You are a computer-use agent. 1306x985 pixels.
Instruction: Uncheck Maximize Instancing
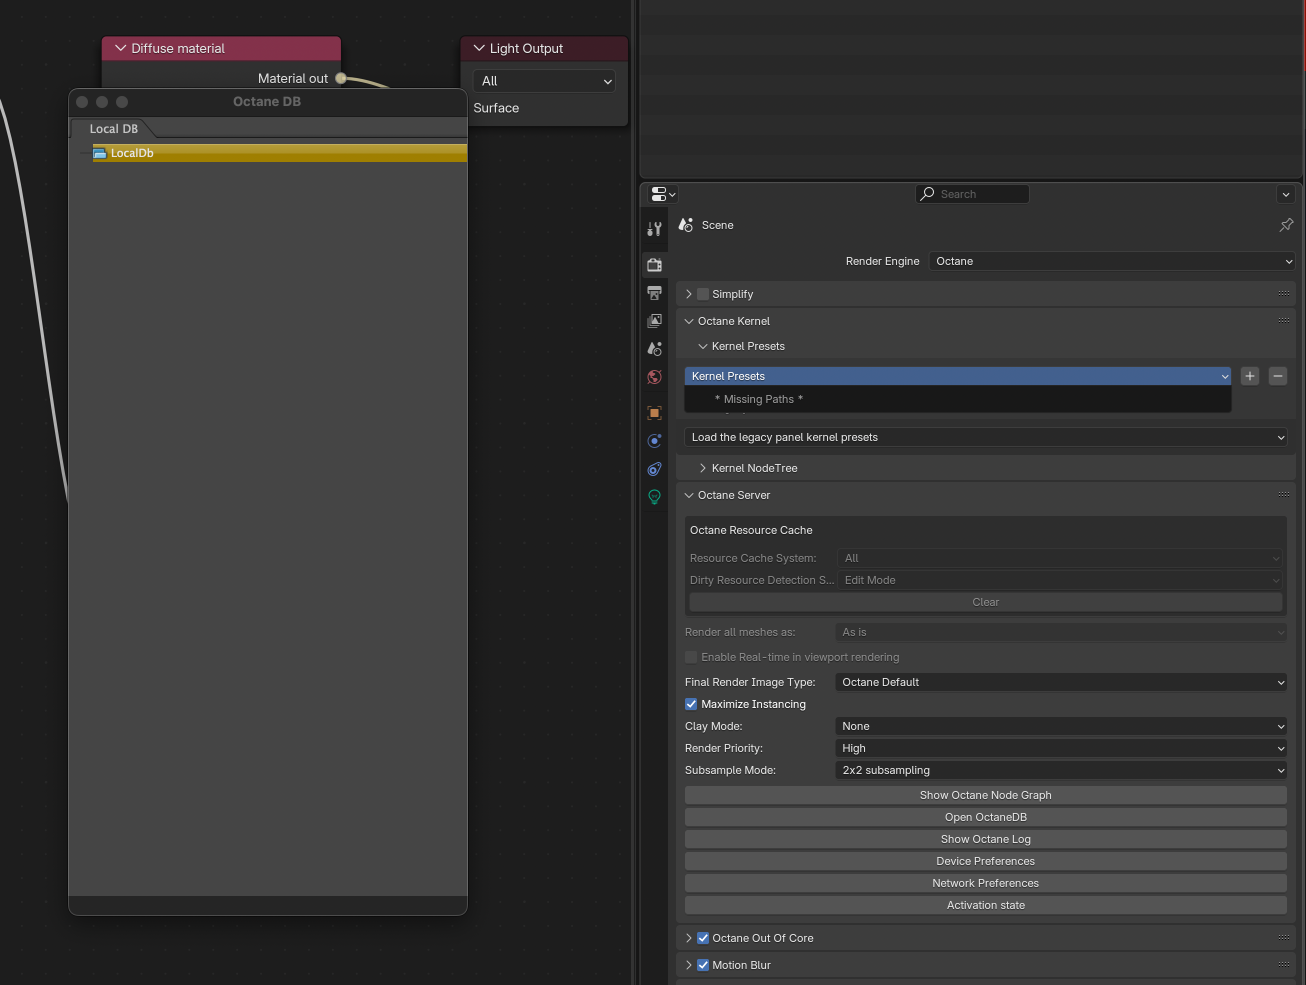(x=691, y=704)
